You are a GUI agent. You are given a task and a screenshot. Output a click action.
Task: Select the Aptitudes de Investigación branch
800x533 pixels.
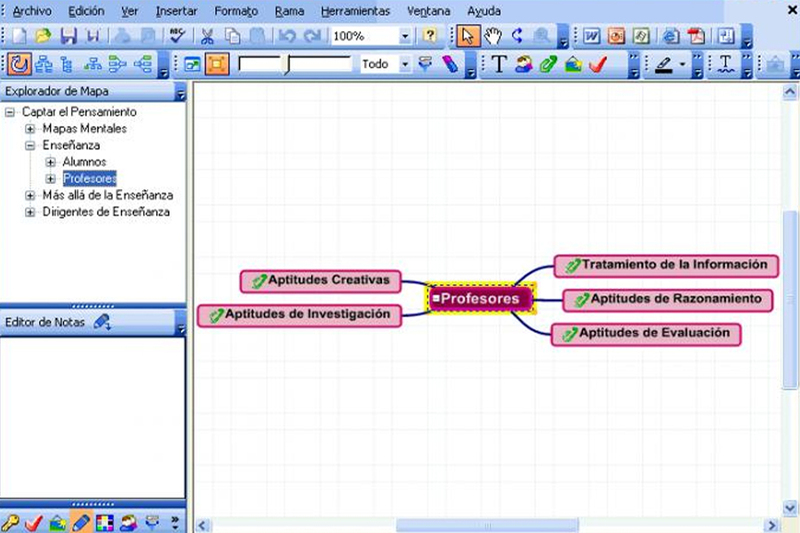(x=299, y=315)
